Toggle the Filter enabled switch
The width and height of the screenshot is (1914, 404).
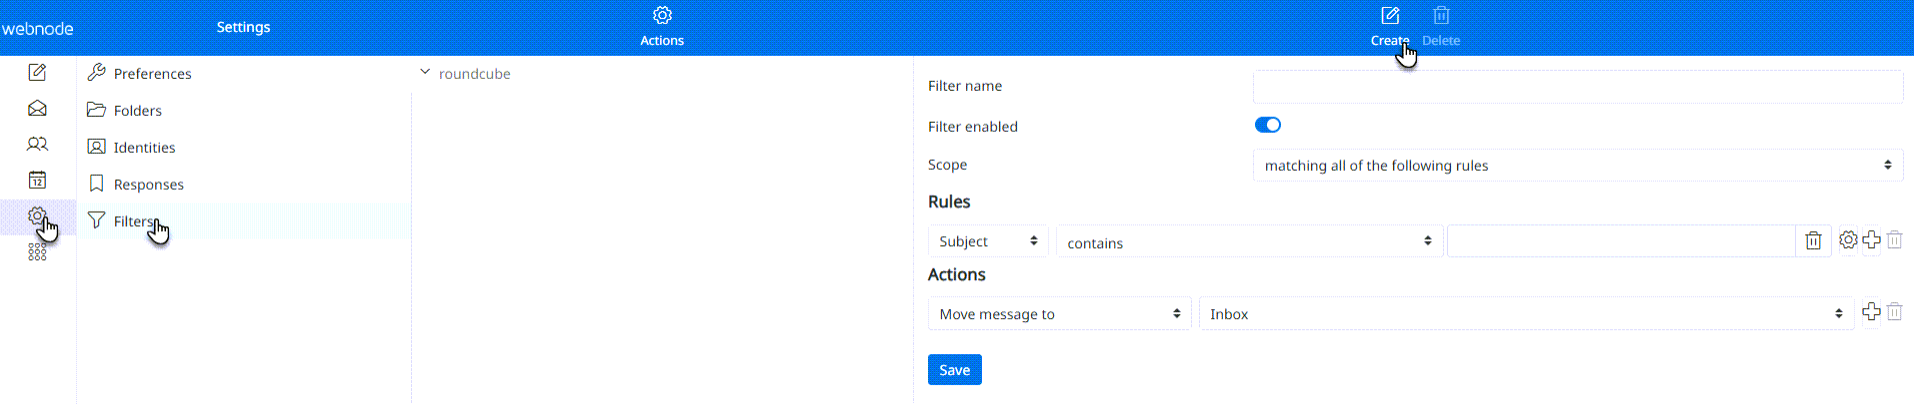1267,125
